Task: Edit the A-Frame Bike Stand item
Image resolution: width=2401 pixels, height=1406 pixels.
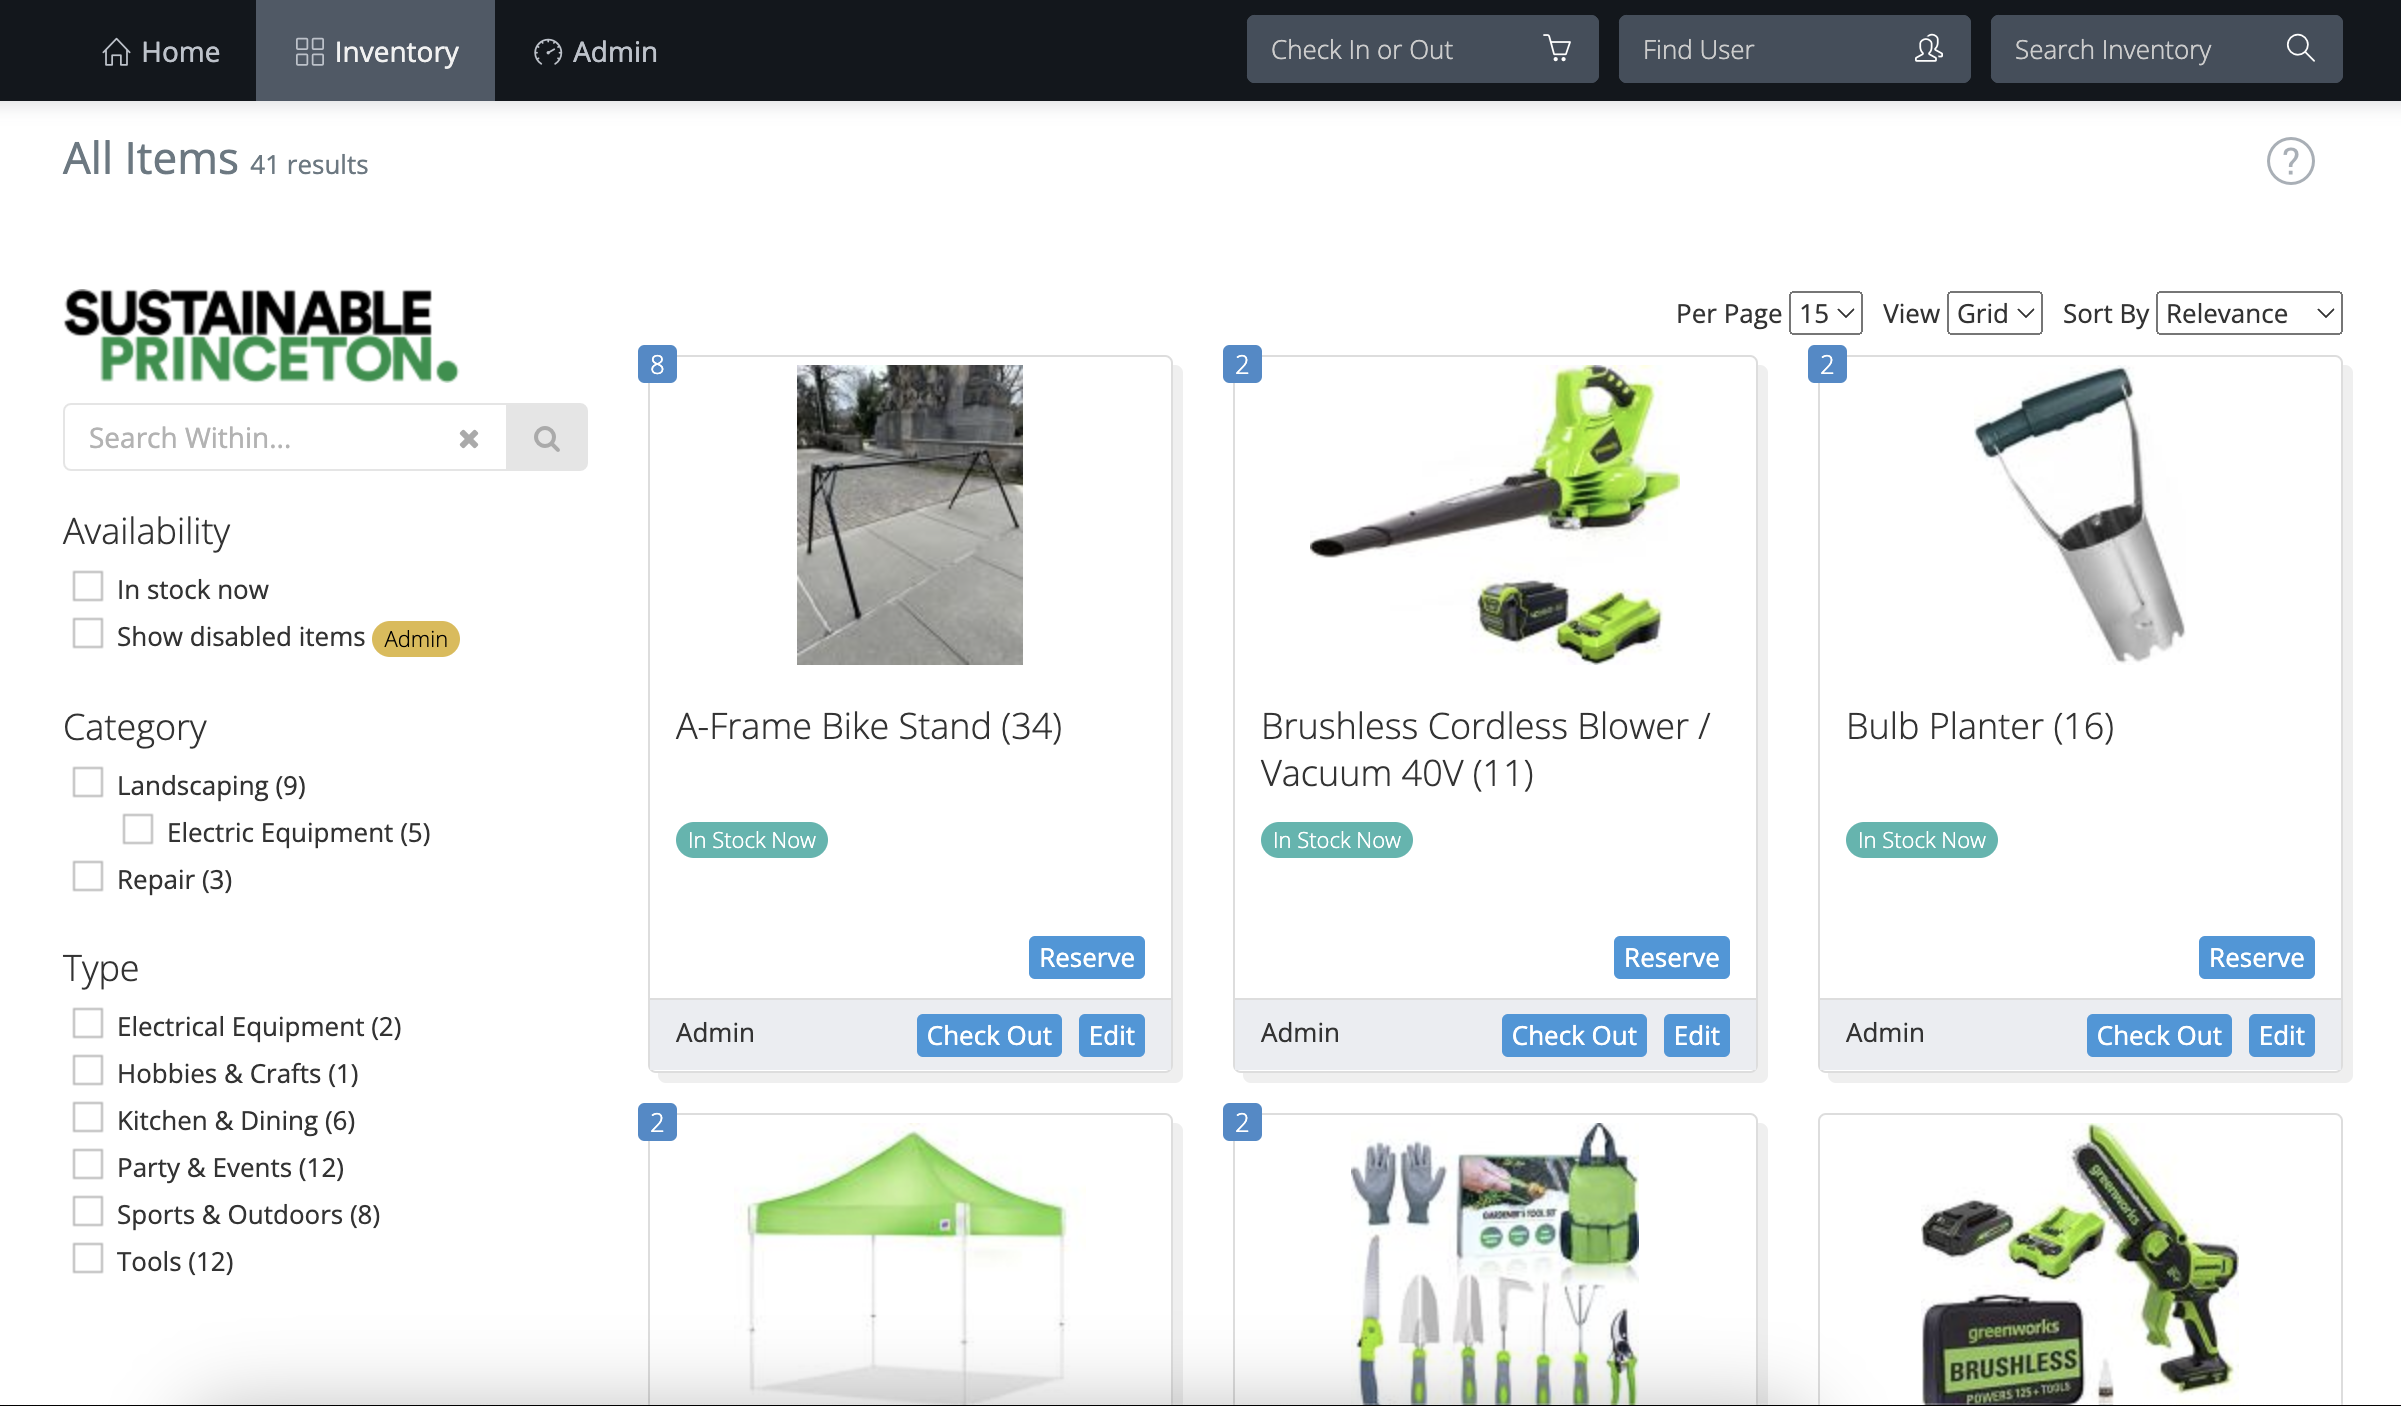Action: tap(1112, 1036)
